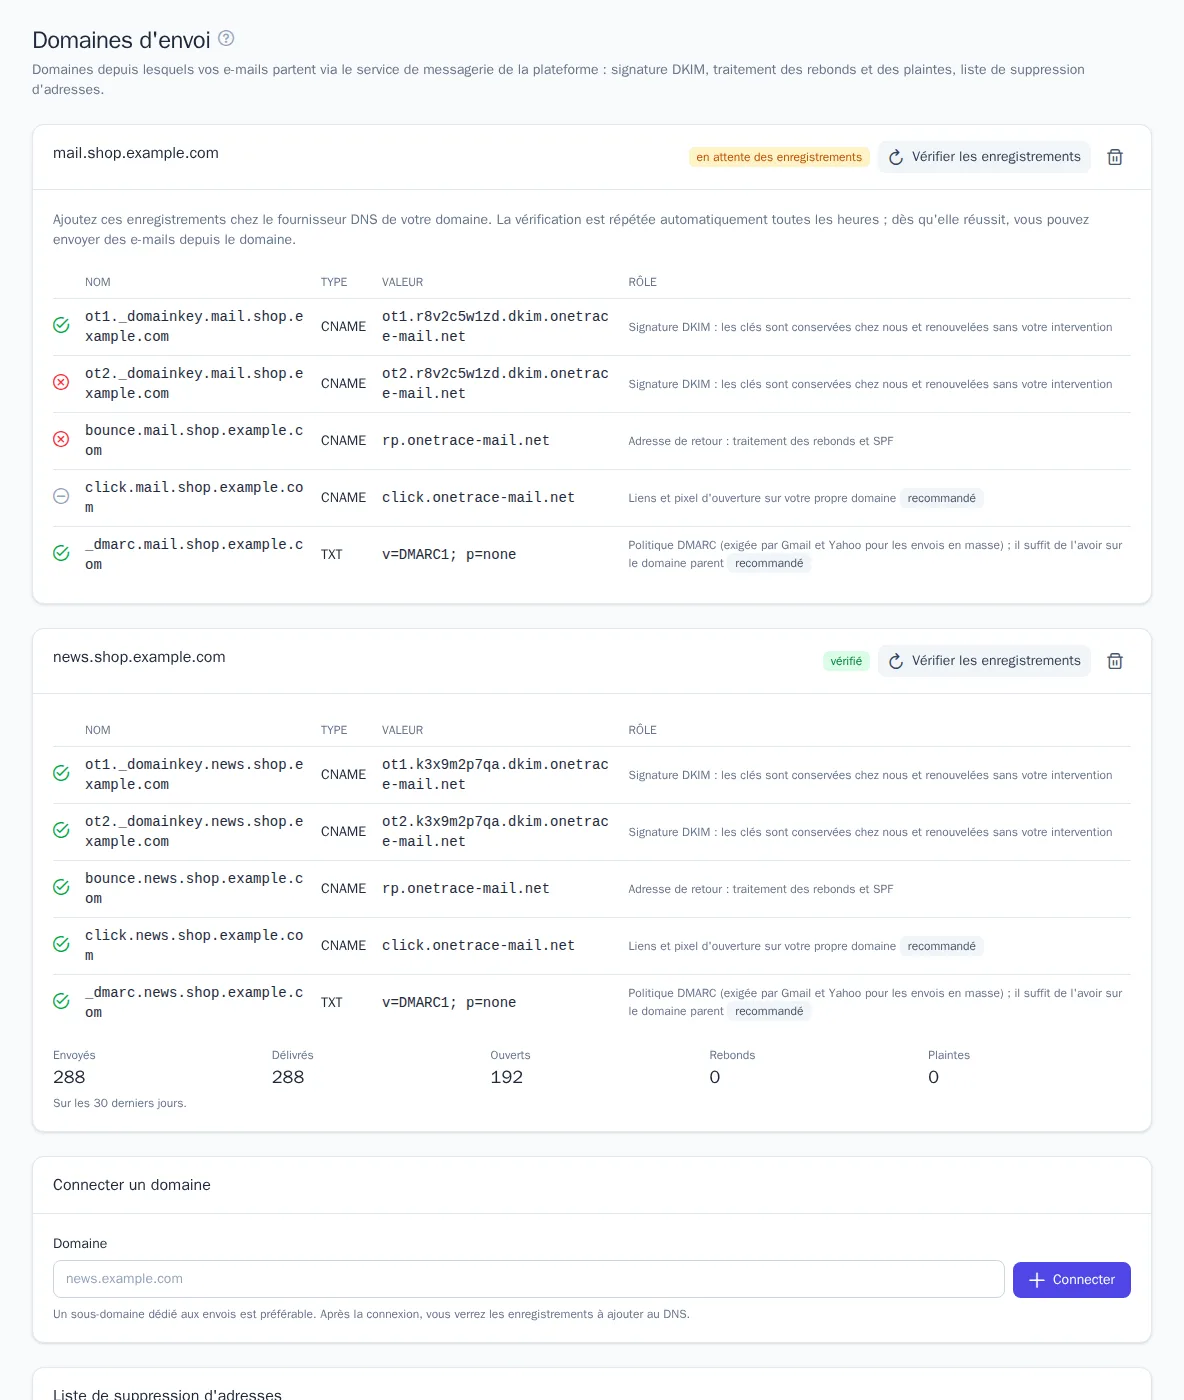Select the v=DMARC1; p=none value for _dmarc.news.shop.example.com
This screenshot has width=1184, height=1400.
(x=449, y=1003)
